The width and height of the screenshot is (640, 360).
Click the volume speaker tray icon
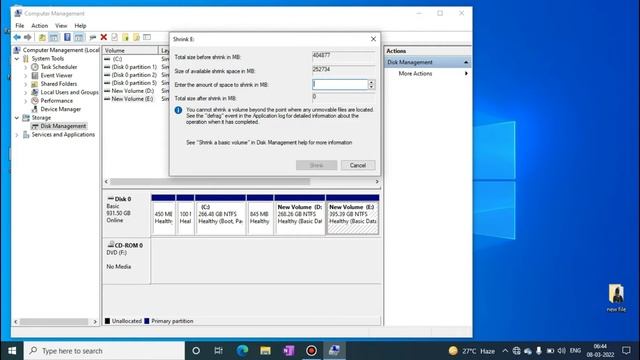(562, 351)
